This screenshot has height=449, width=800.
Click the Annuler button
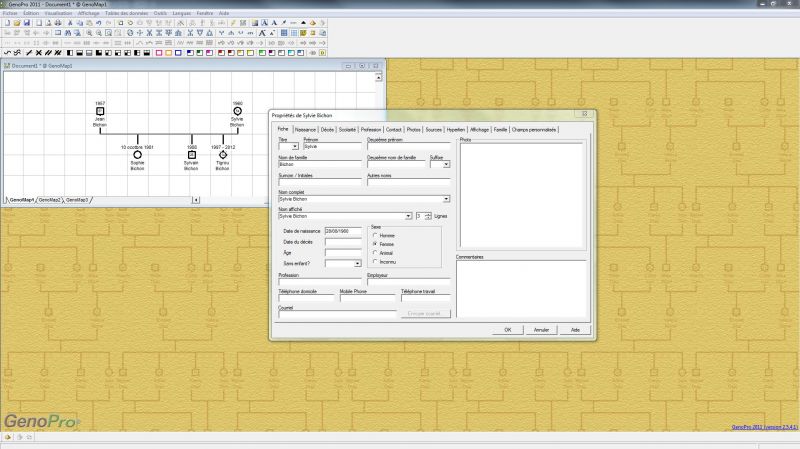coord(541,329)
